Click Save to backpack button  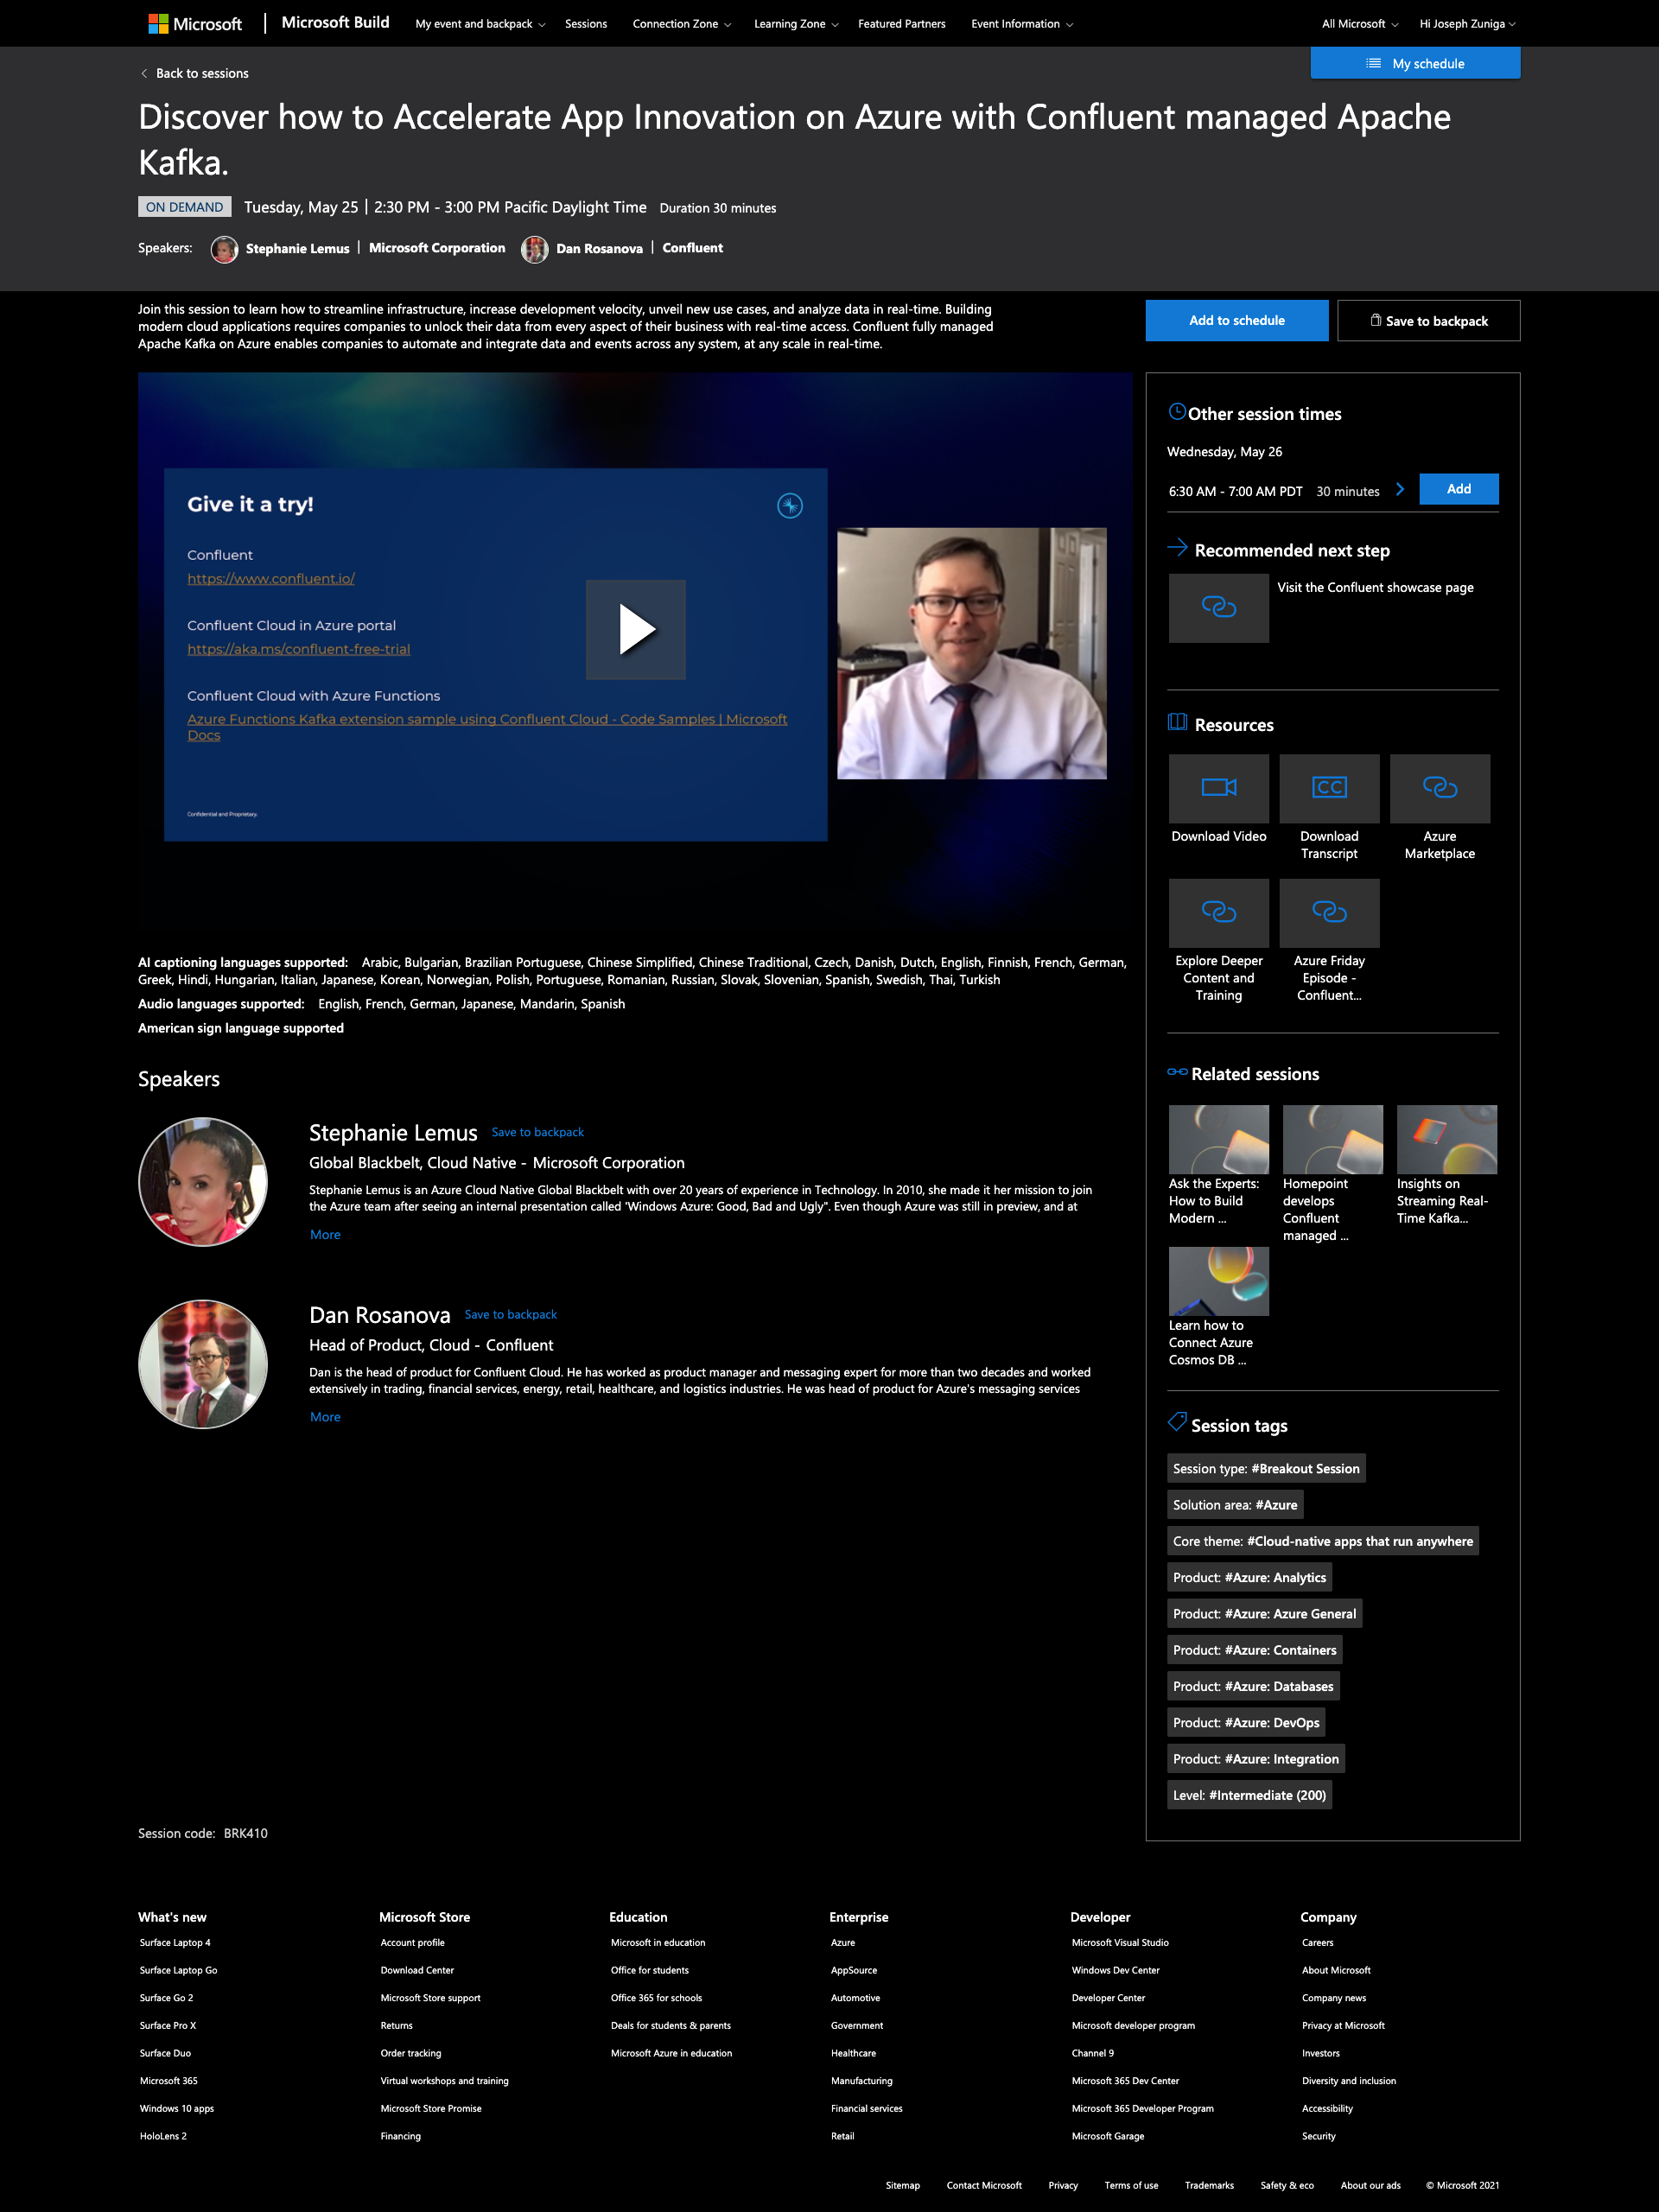[1428, 321]
